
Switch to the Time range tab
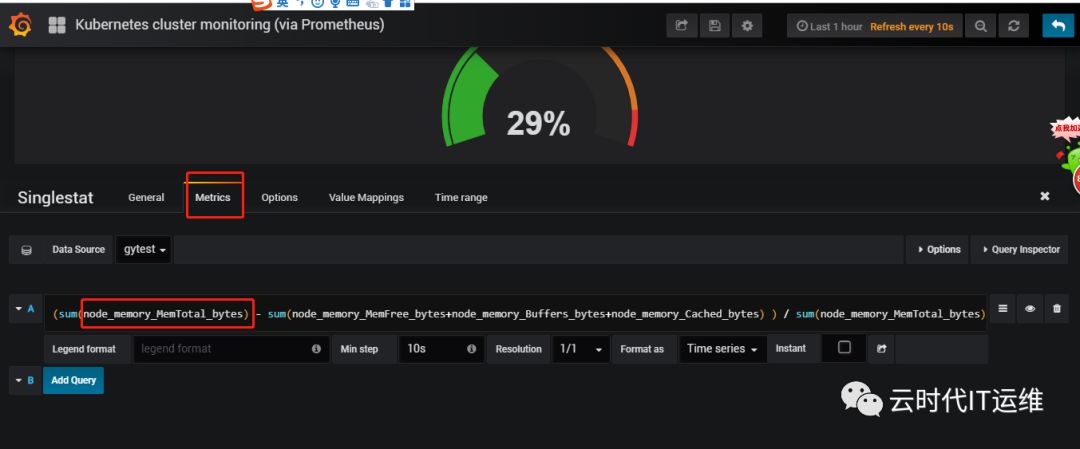click(x=461, y=197)
